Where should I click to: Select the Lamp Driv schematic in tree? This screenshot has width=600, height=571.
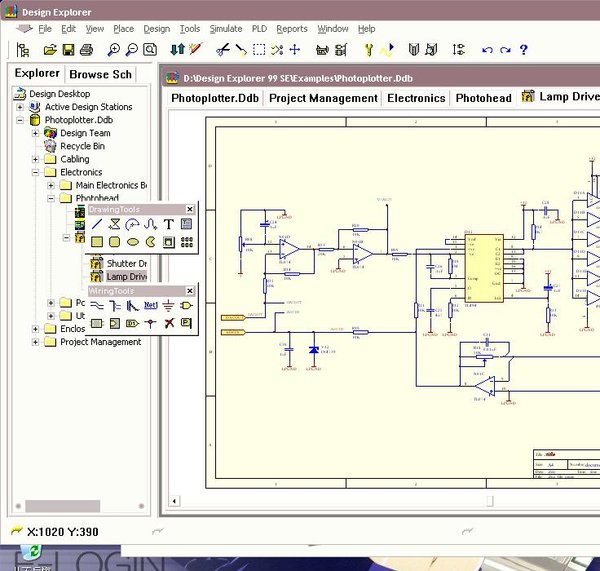[x=127, y=277]
